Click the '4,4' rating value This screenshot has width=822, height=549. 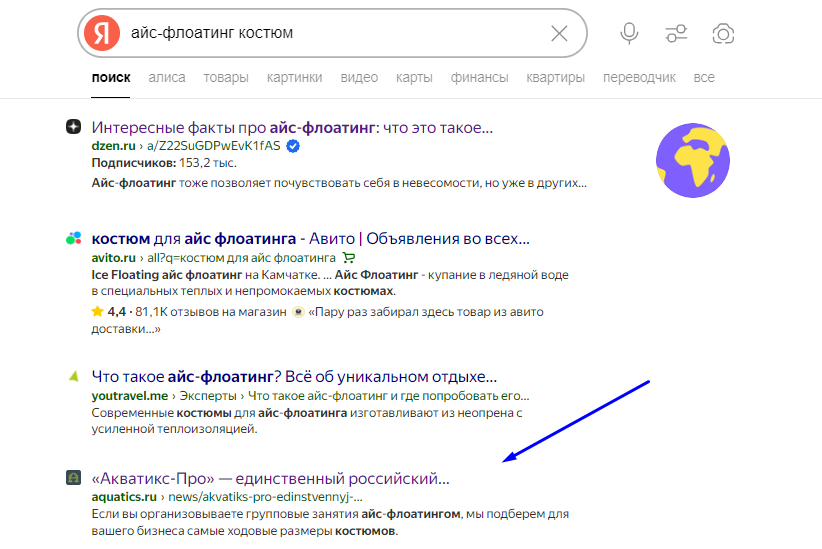[116, 312]
